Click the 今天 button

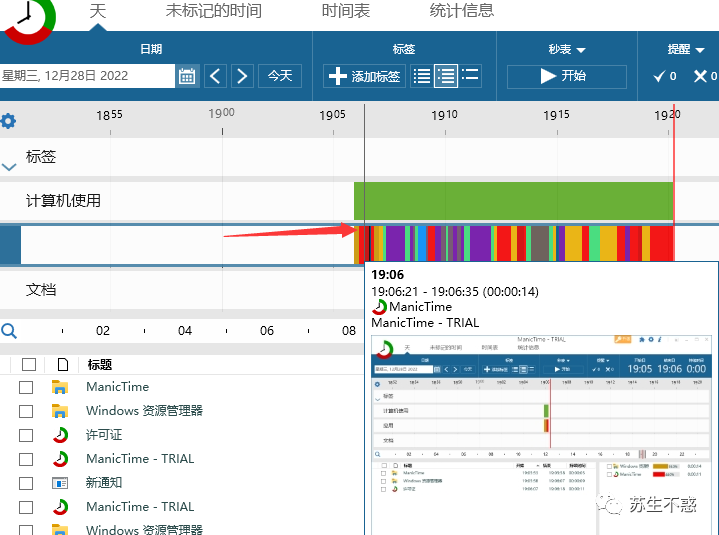pos(280,76)
